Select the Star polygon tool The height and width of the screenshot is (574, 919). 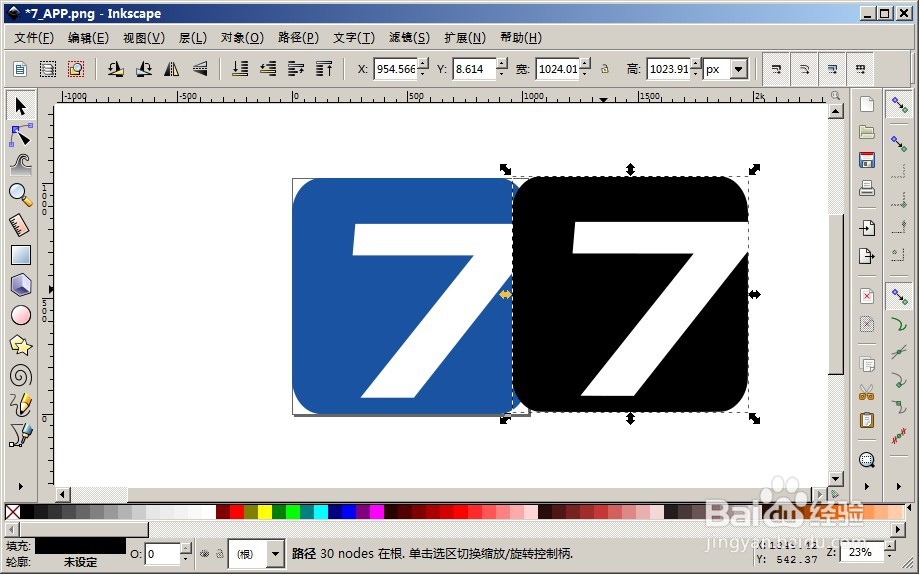coord(21,345)
